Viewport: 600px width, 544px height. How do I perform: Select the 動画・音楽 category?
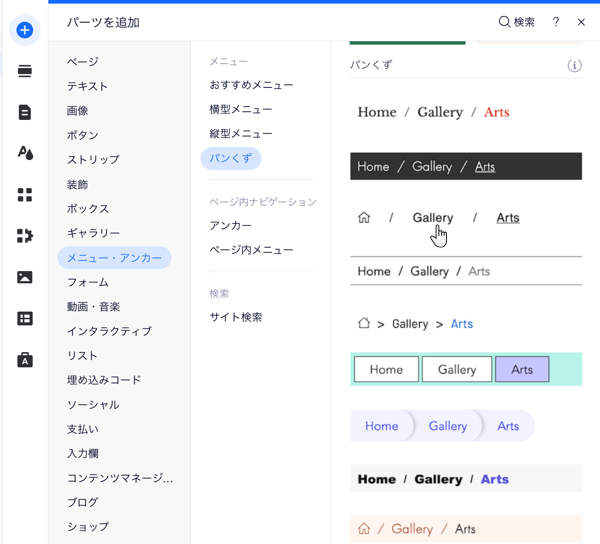click(93, 307)
